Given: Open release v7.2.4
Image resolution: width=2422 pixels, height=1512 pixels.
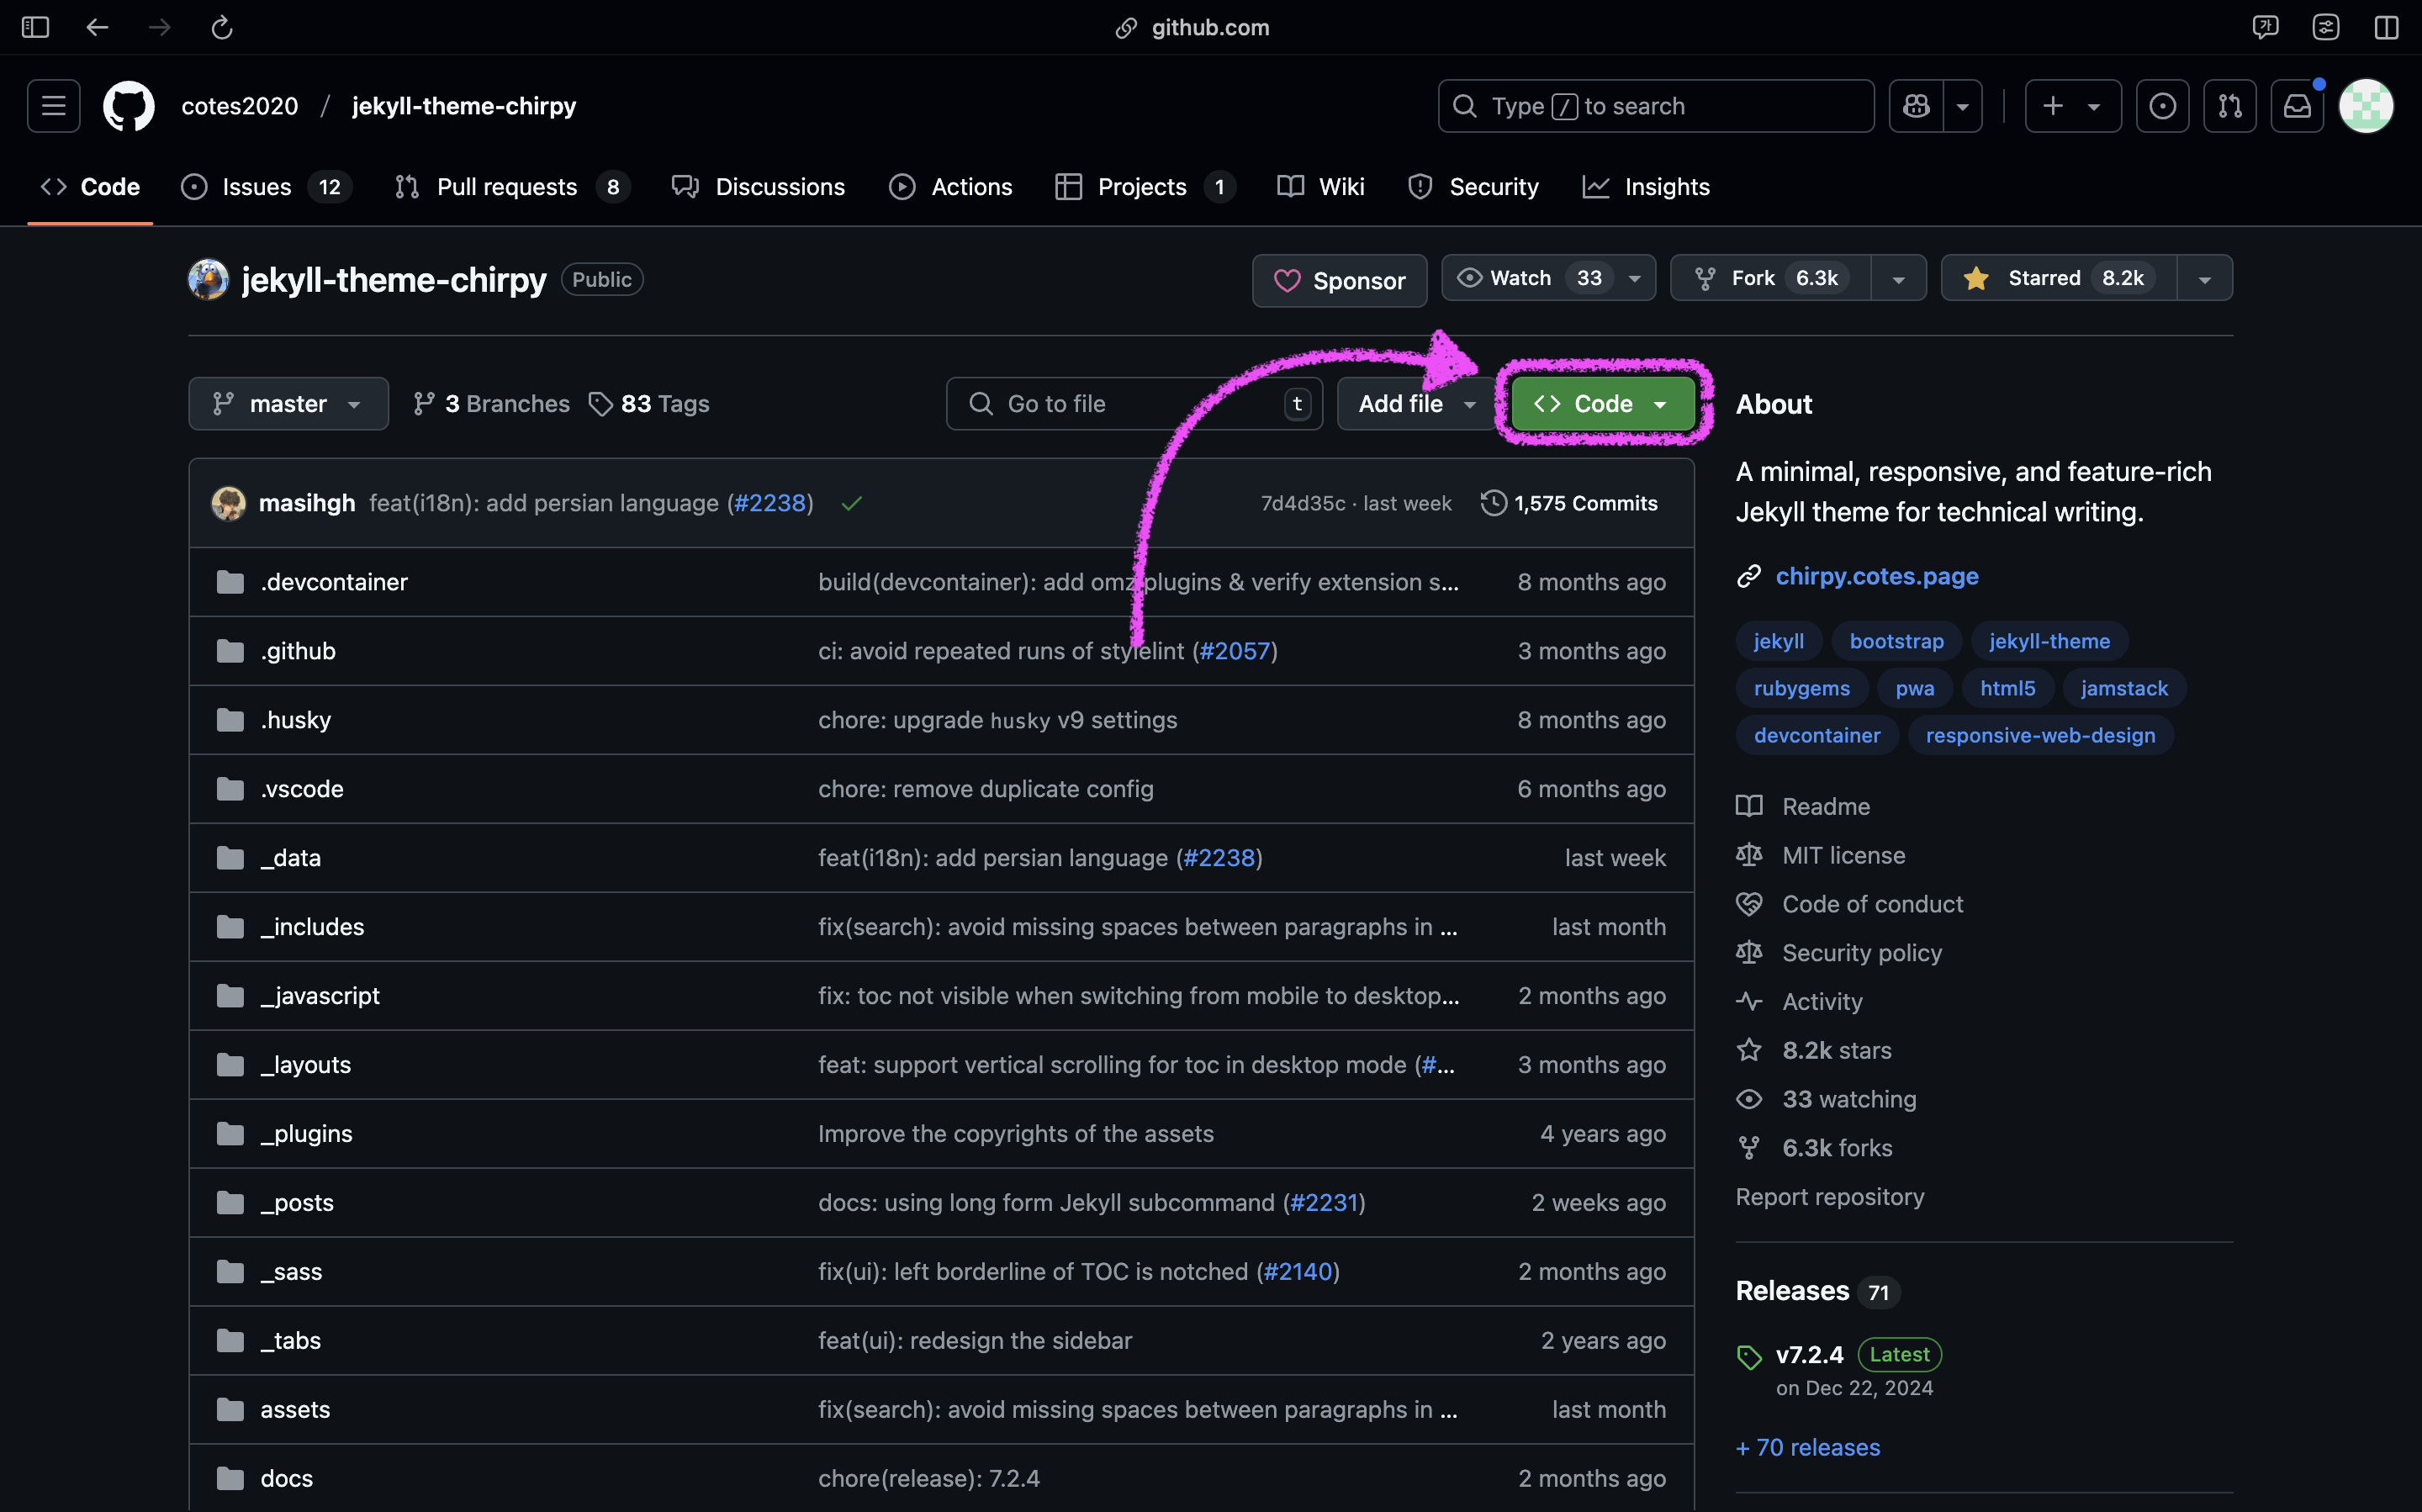Looking at the screenshot, I should [1809, 1355].
